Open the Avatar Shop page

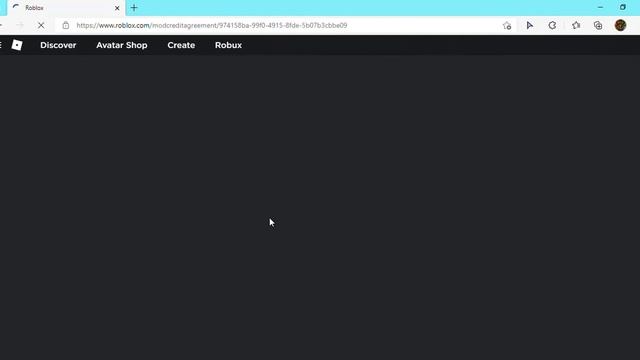(122, 45)
